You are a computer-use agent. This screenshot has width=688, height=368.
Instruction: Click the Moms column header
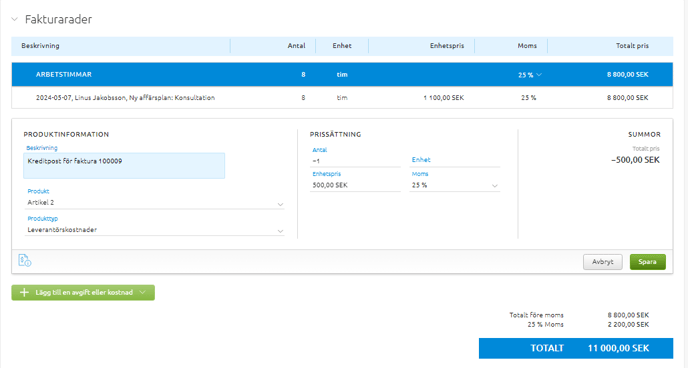tap(527, 46)
